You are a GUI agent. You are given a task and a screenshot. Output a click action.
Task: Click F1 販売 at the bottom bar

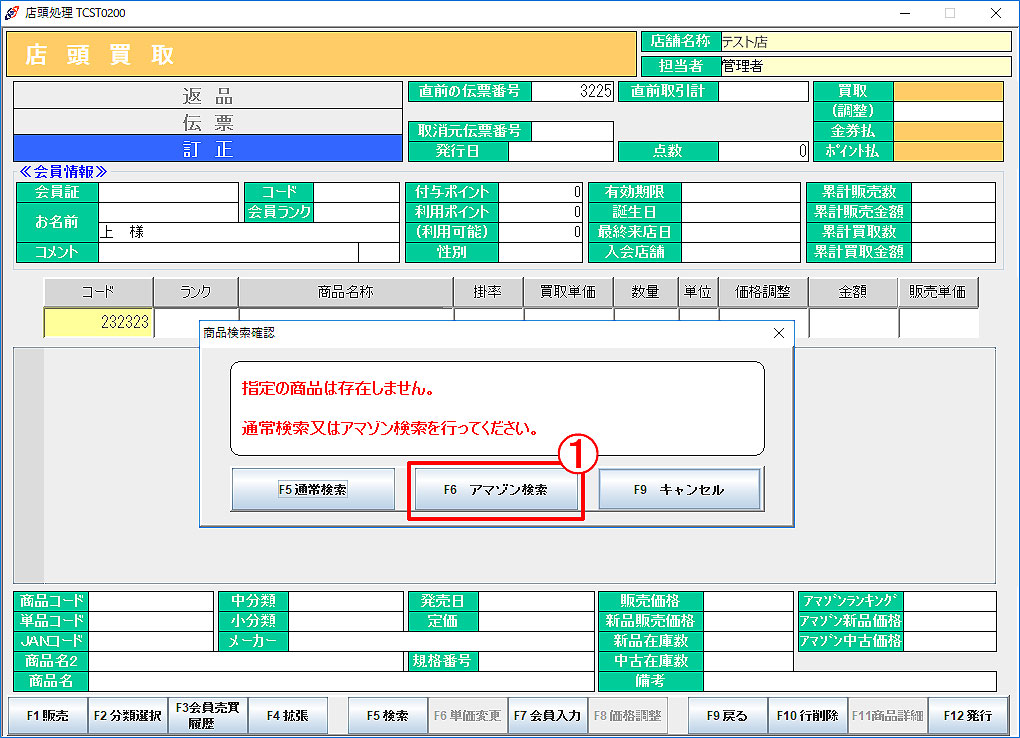[x=47, y=716]
